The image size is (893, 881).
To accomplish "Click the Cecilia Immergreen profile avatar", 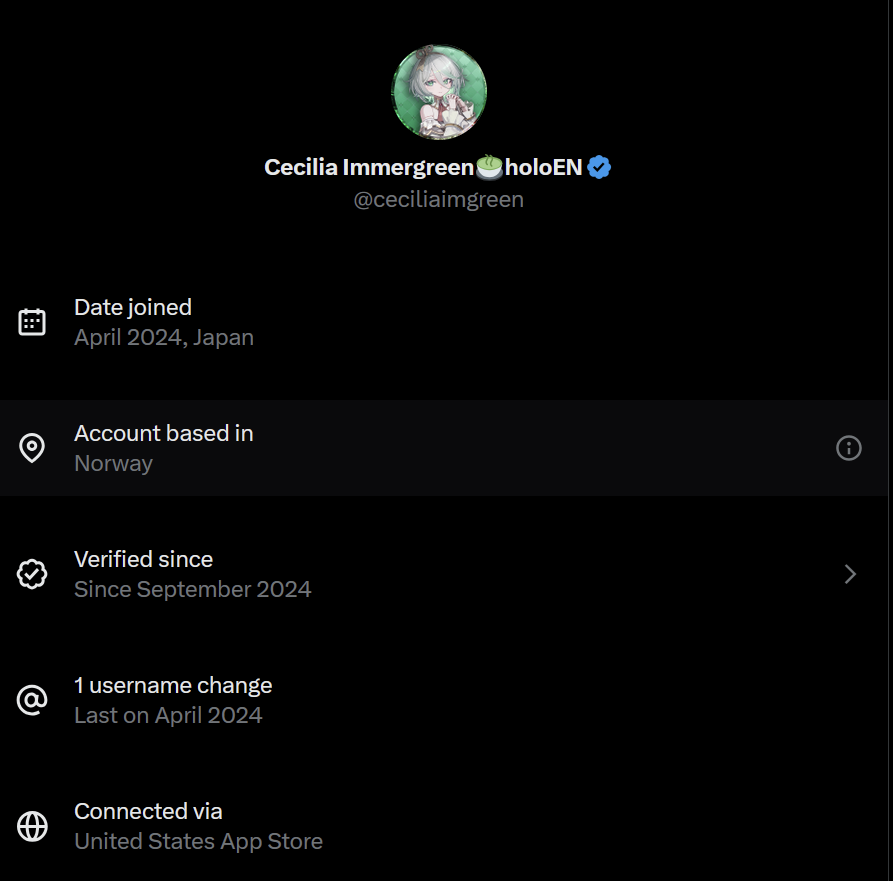I will [439, 92].
